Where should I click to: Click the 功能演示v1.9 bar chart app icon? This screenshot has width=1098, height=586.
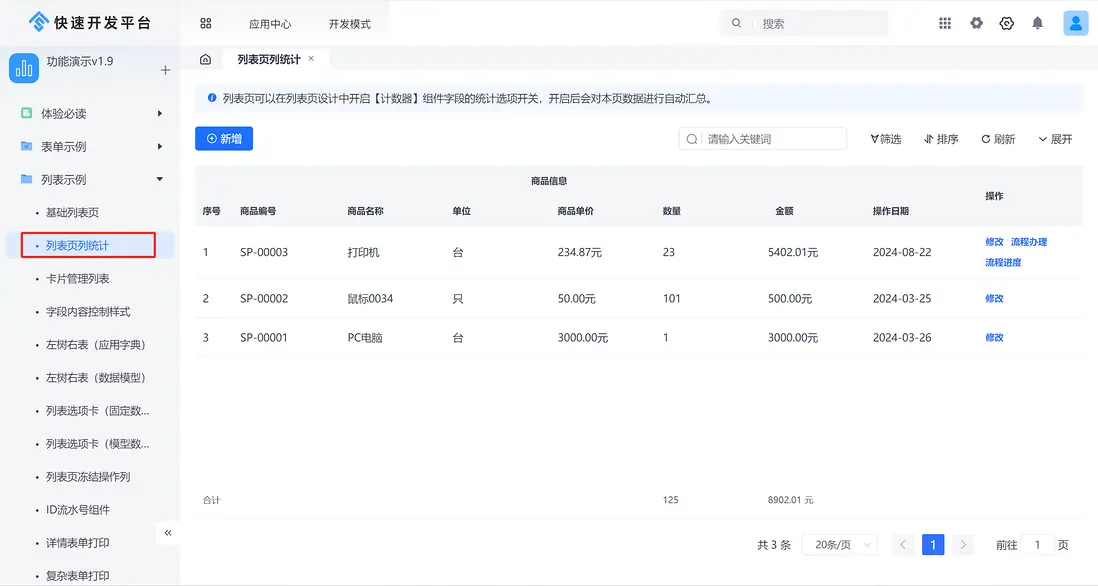(24, 68)
